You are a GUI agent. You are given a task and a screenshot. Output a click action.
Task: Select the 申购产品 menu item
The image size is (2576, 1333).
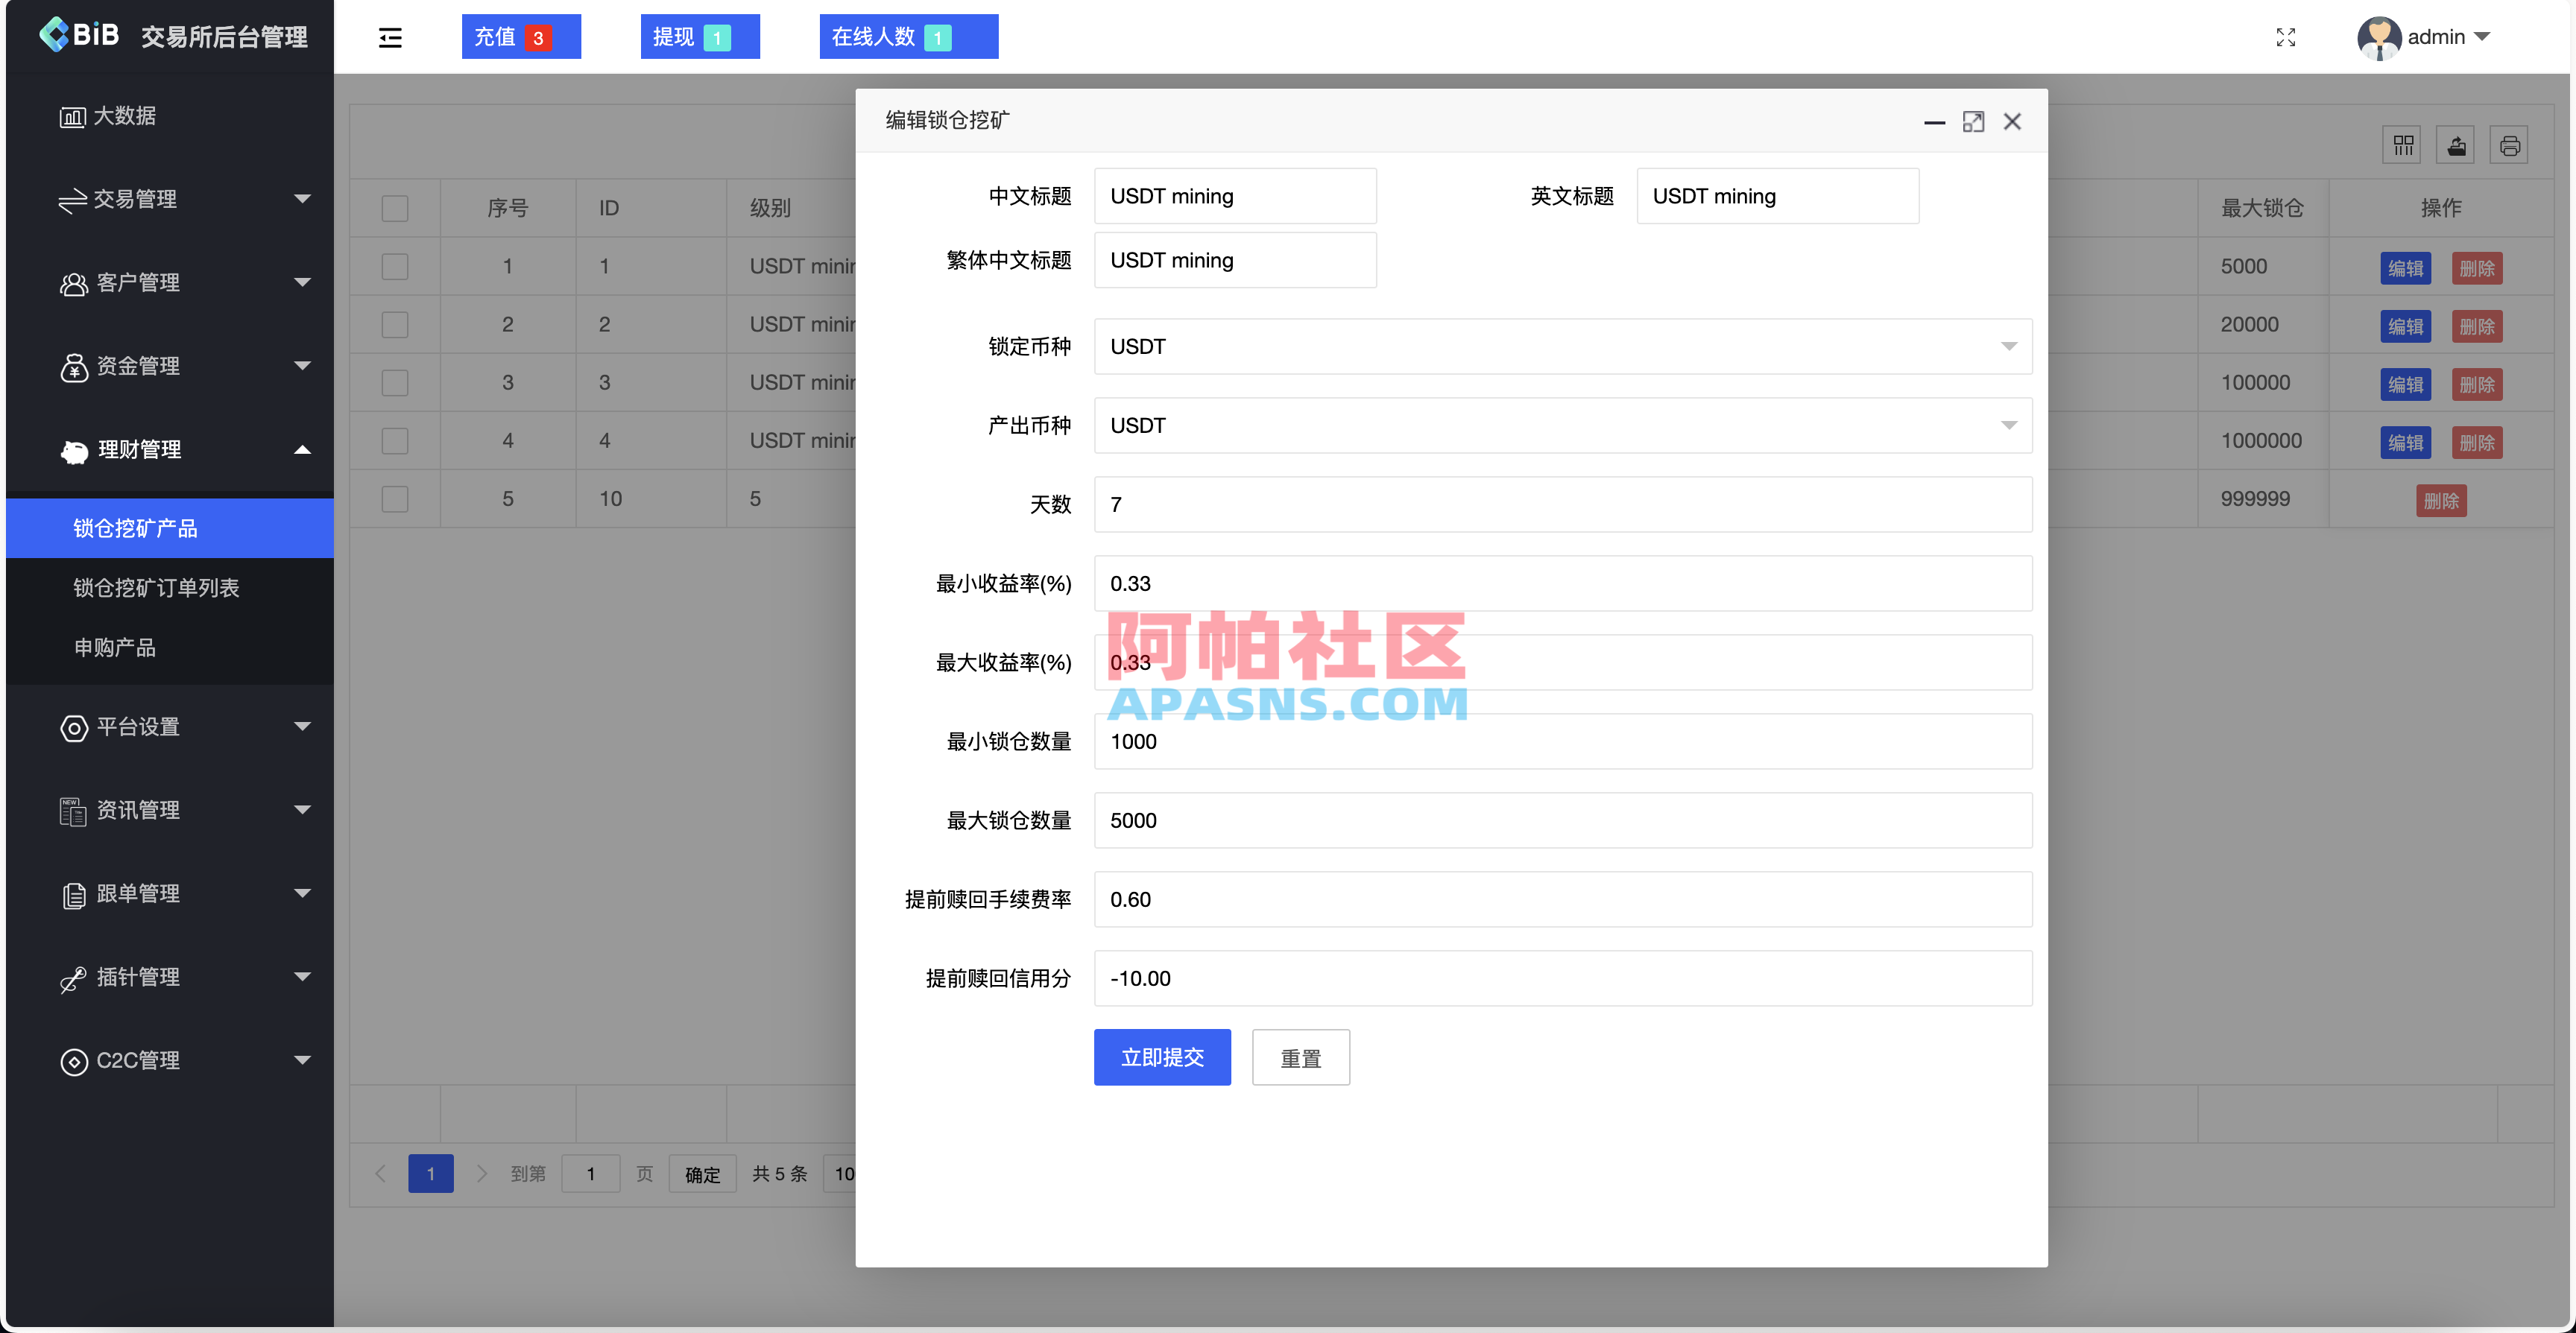[x=115, y=647]
